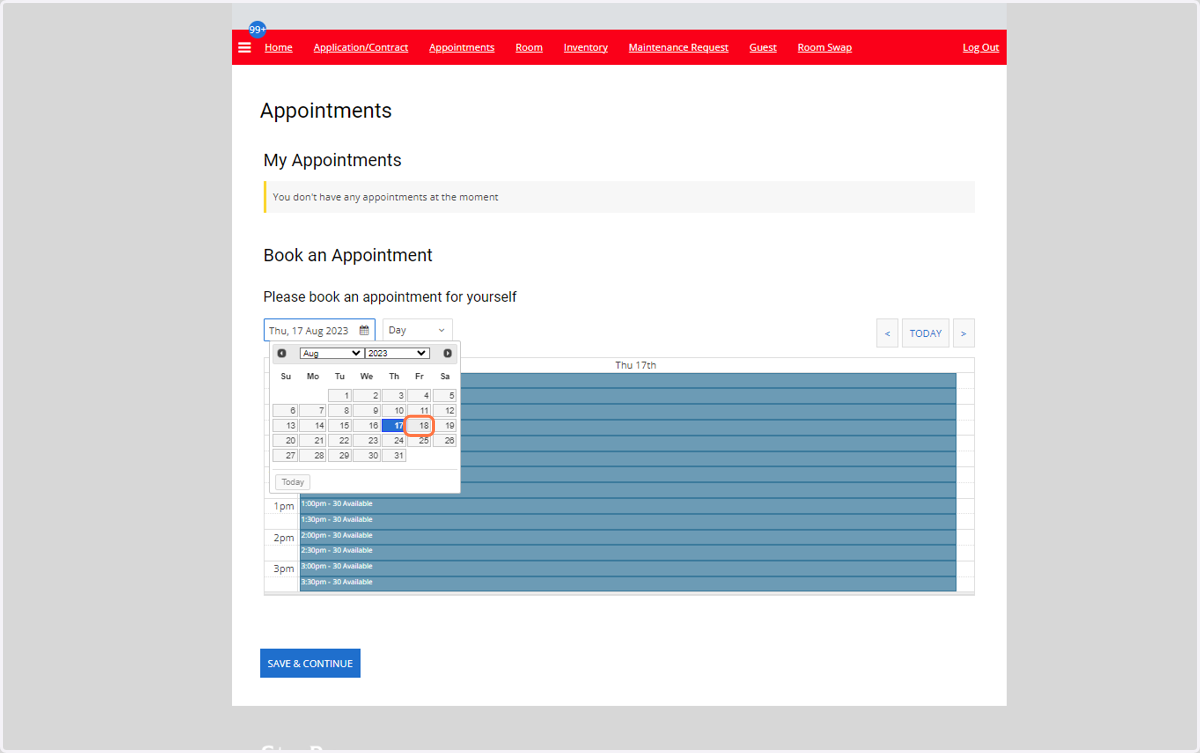Pick August 7 in the calendar
Image resolution: width=1200 pixels, height=753 pixels.
[313, 411]
